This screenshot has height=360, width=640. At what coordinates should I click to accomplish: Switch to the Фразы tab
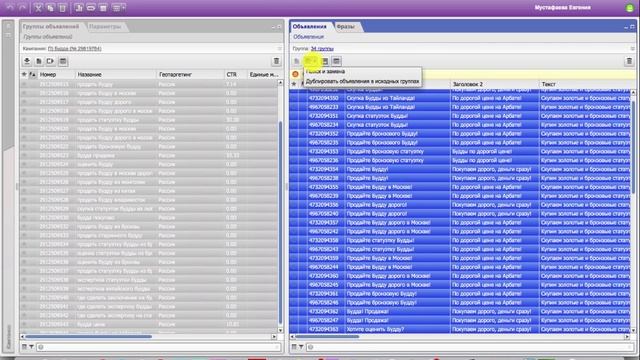click(x=345, y=27)
